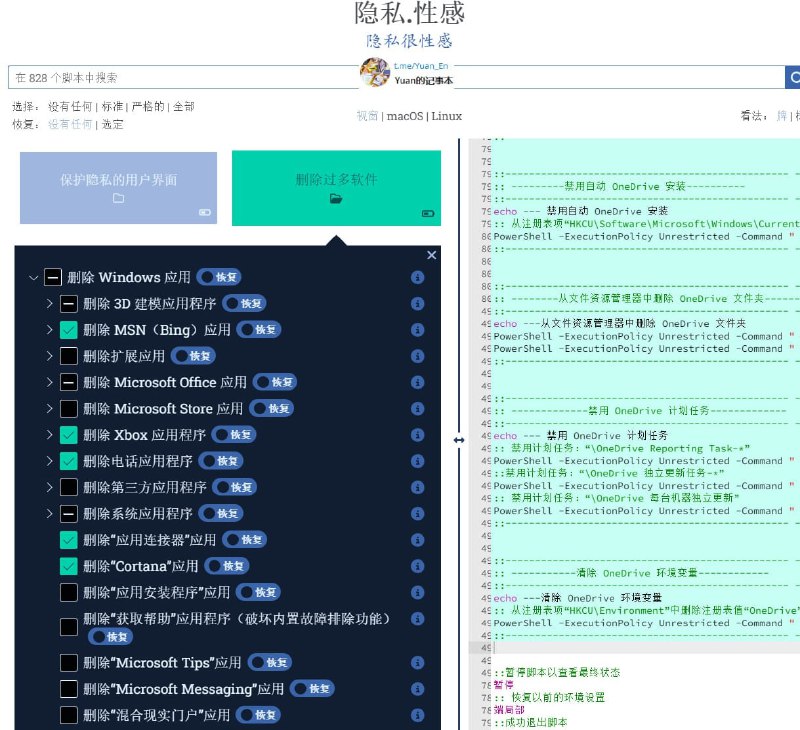800x730 pixels.
Task: Select 牌 view next to 看法
Action: point(782,116)
